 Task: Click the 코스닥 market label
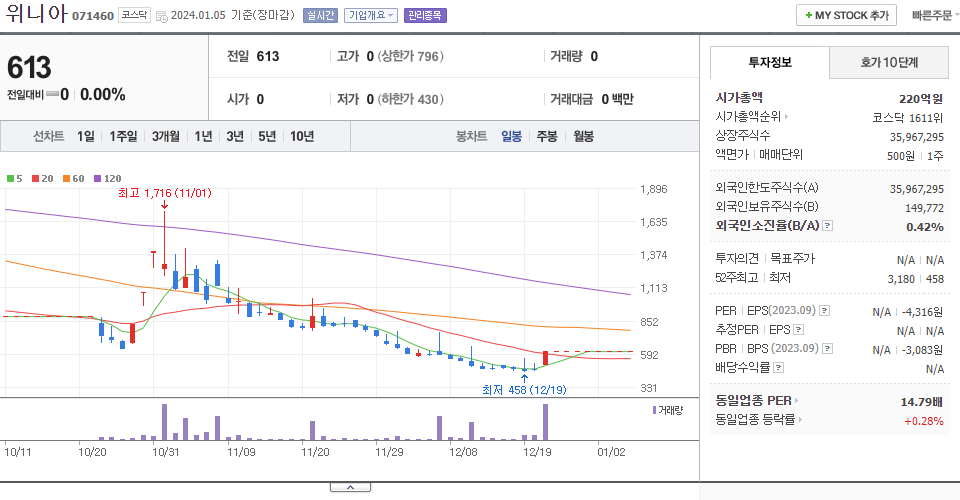(134, 15)
